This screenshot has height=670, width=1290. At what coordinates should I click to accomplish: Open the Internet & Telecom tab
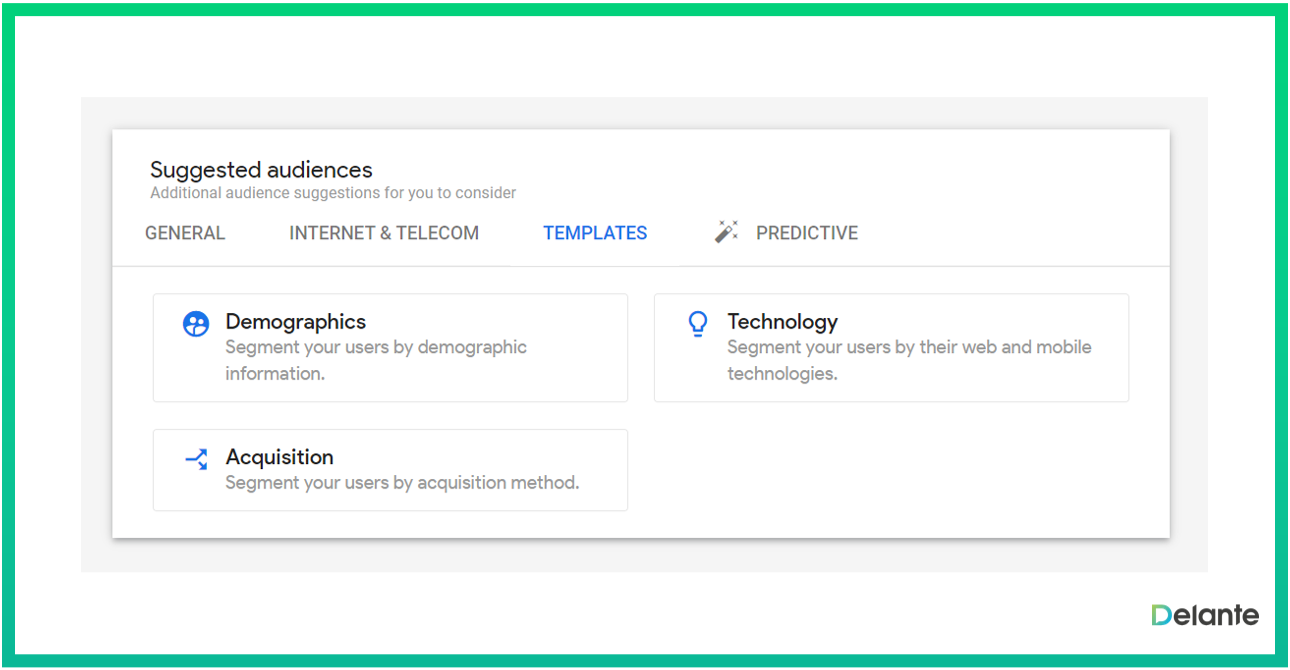[384, 233]
